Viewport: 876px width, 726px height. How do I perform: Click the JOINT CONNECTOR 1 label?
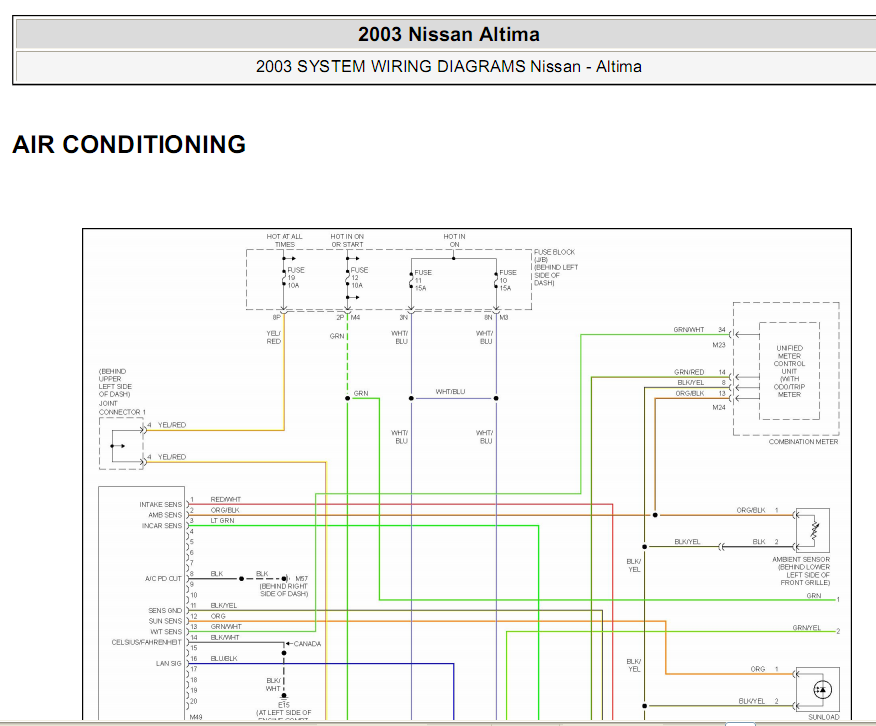click(x=122, y=408)
